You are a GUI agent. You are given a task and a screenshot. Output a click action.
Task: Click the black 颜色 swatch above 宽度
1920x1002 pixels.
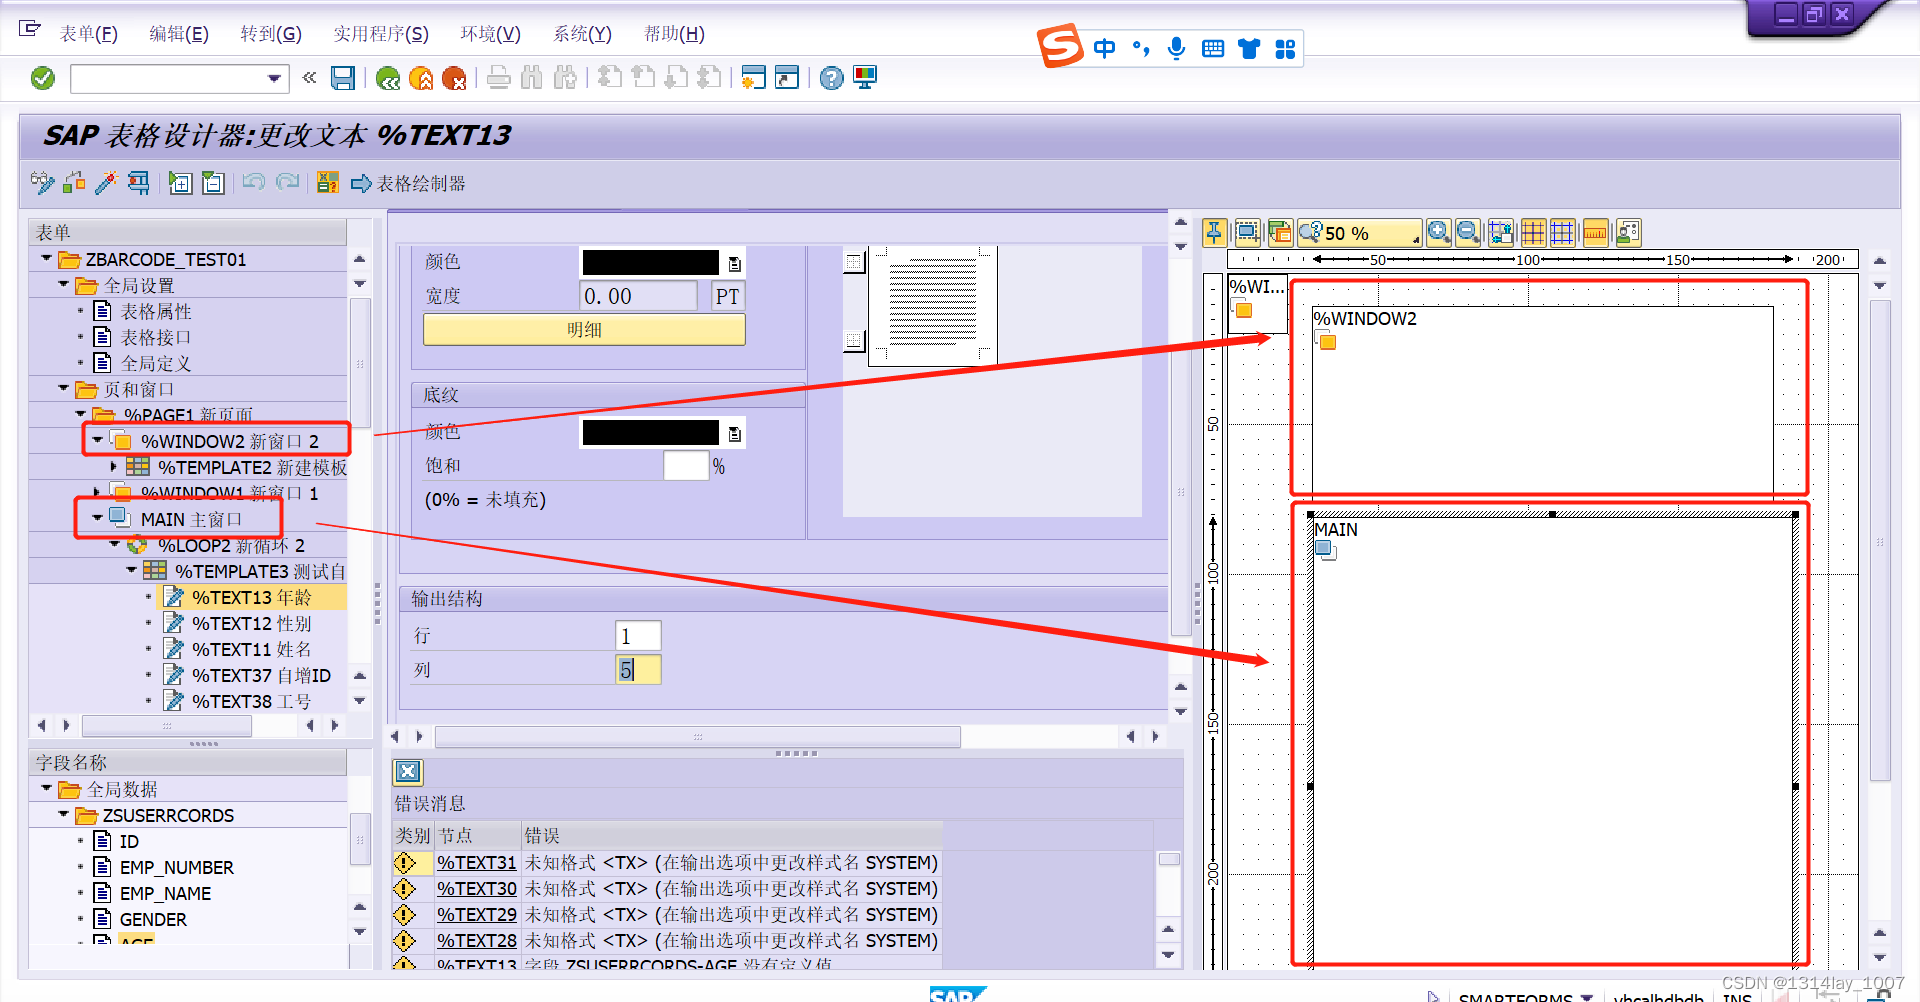point(650,263)
